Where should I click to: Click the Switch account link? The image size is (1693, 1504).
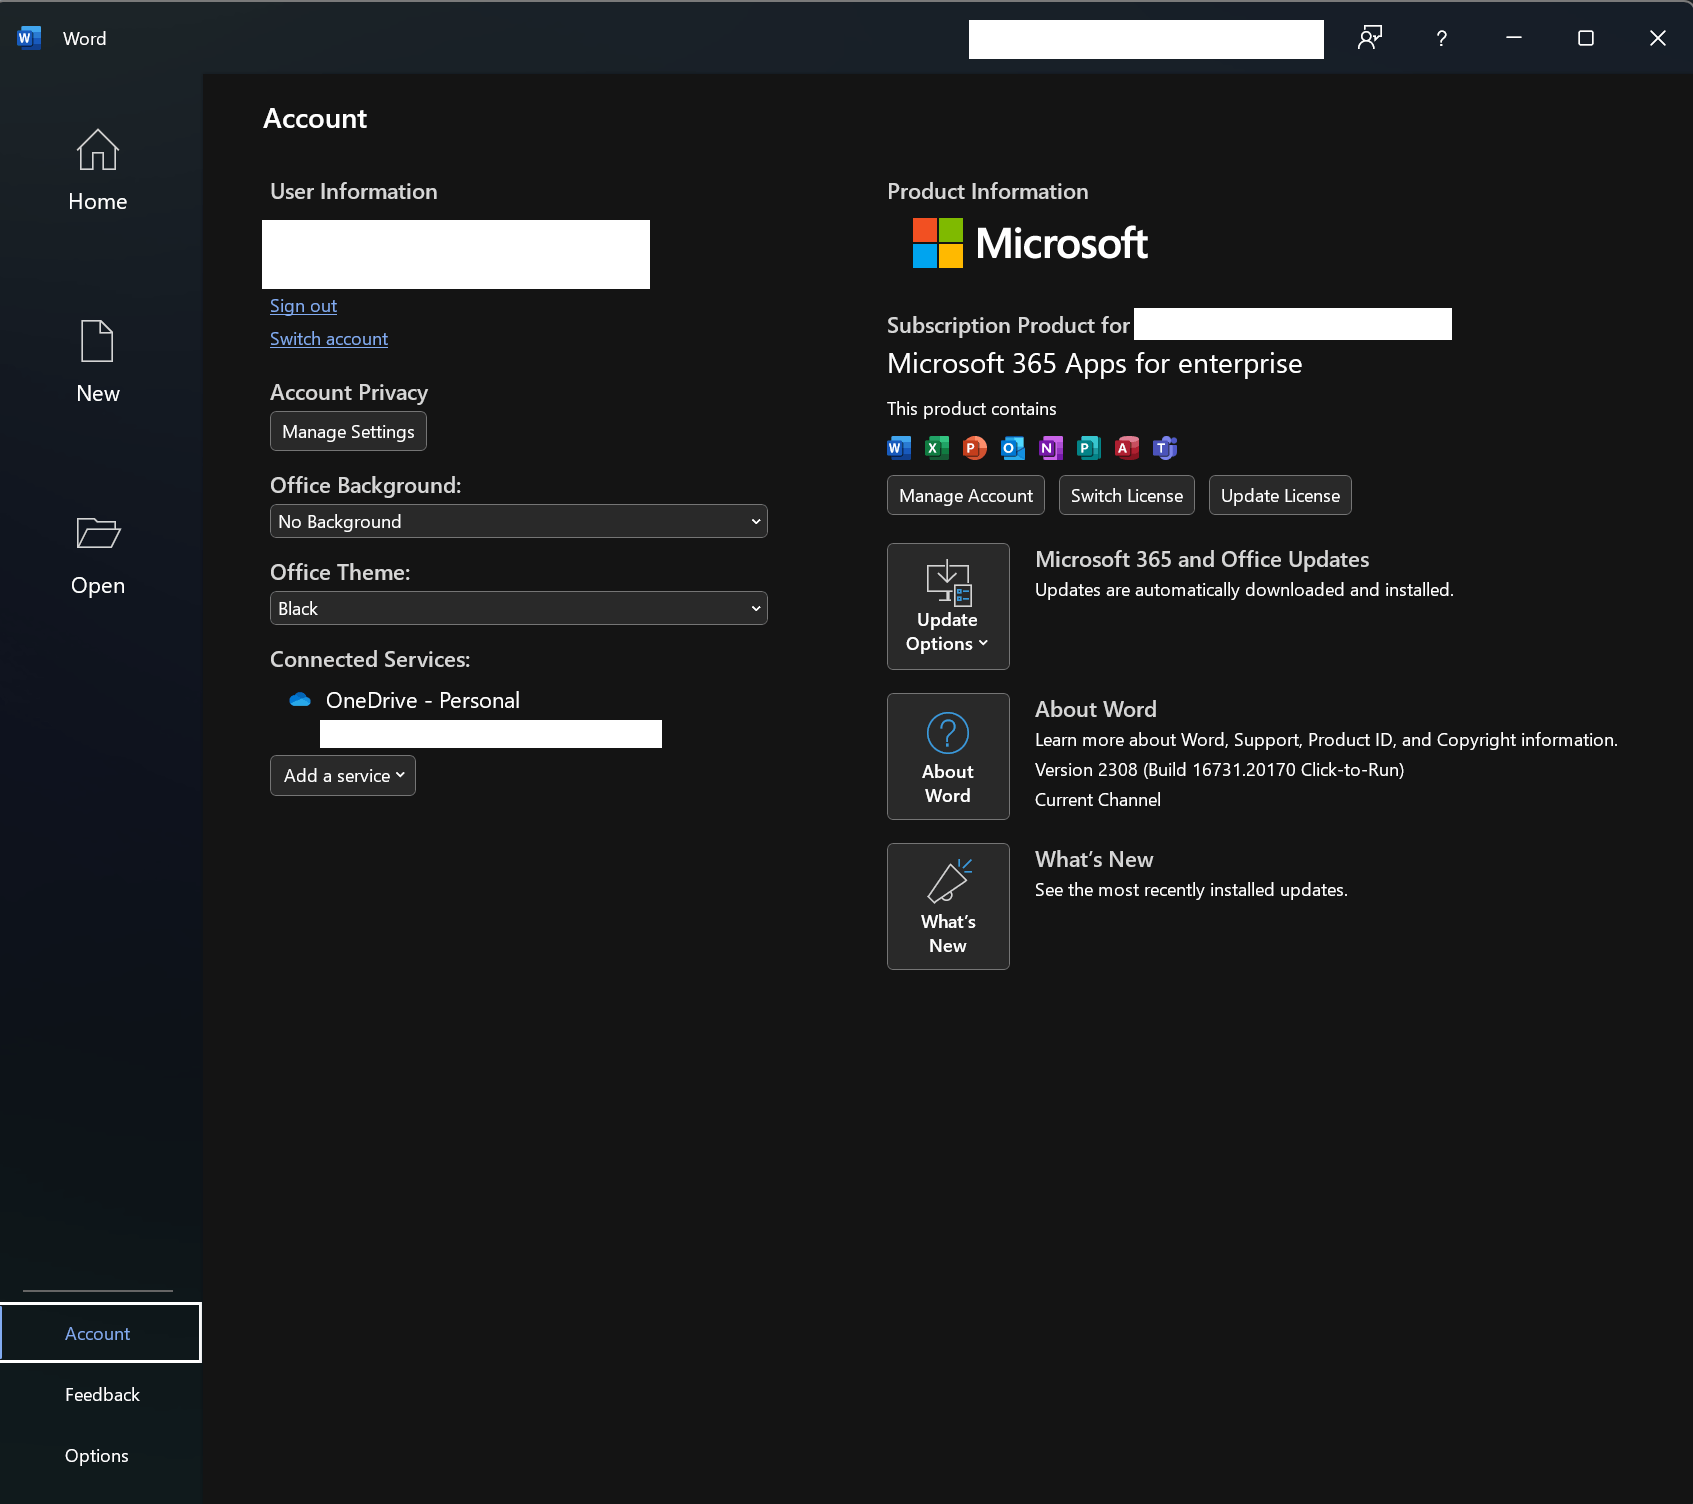329,339
